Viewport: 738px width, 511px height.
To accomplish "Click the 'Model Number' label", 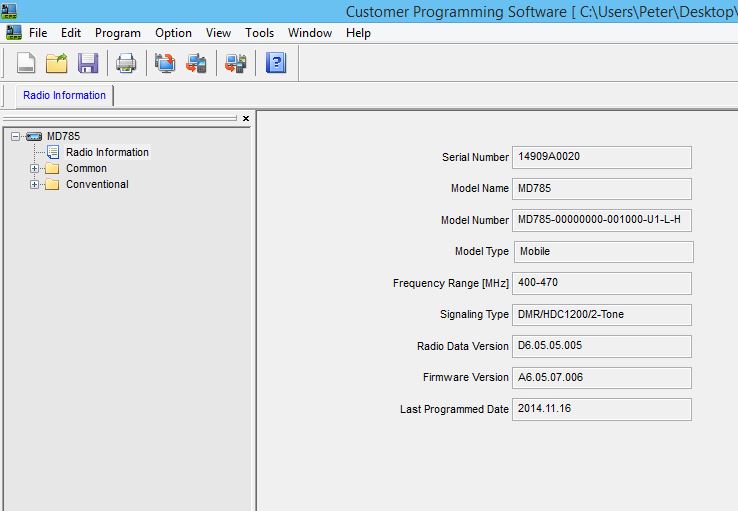I will pyautogui.click(x=475, y=220).
